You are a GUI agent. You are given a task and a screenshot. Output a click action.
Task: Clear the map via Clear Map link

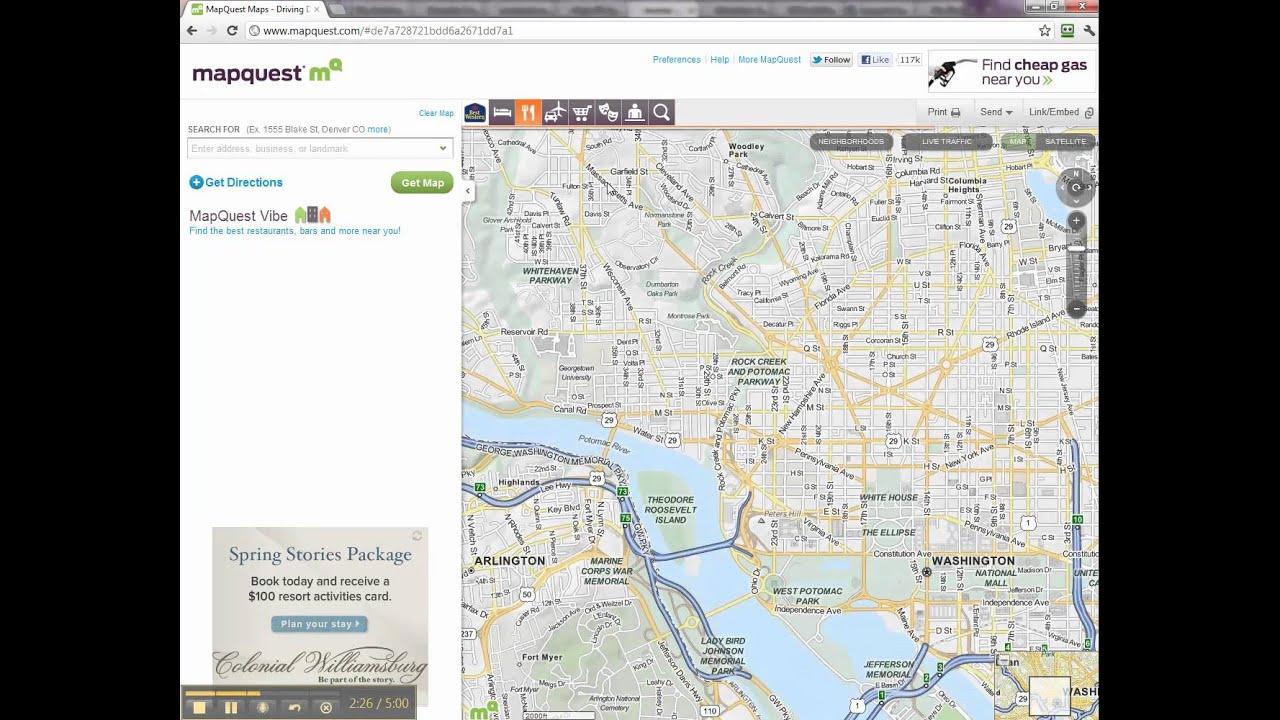coord(436,113)
